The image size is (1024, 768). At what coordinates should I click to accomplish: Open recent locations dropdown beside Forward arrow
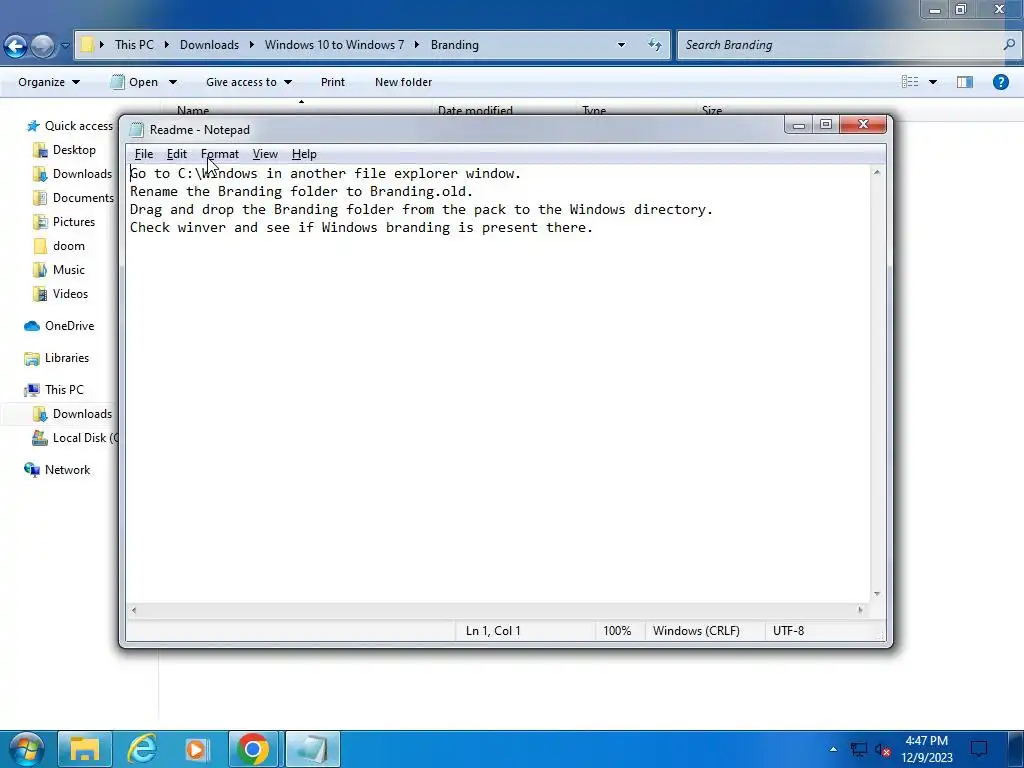[x=65, y=46]
